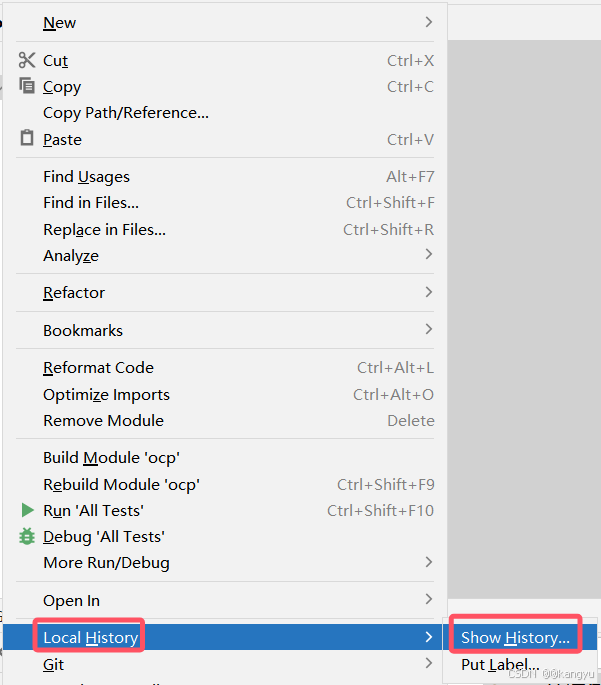Open the Analyze menu entry
Image resolution: width=601 pixels, height=685 pixels.
pyautogui.click(x=225, y=256)
